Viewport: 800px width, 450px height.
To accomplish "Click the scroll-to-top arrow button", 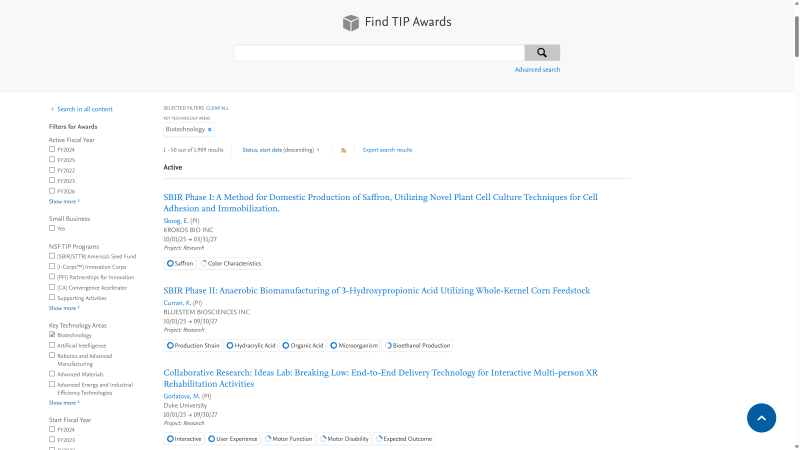I will 761,418.
